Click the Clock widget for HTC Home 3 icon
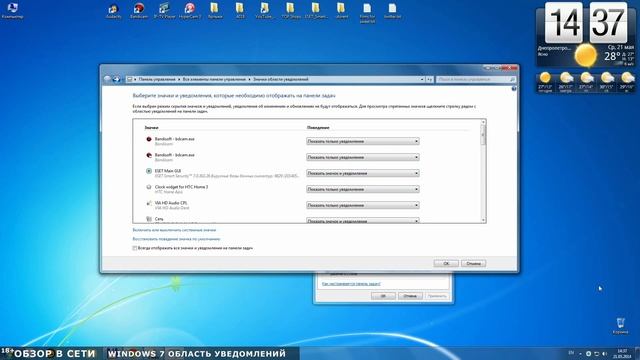640x360 pixels. pyautogui.click(x=149, y=187)
